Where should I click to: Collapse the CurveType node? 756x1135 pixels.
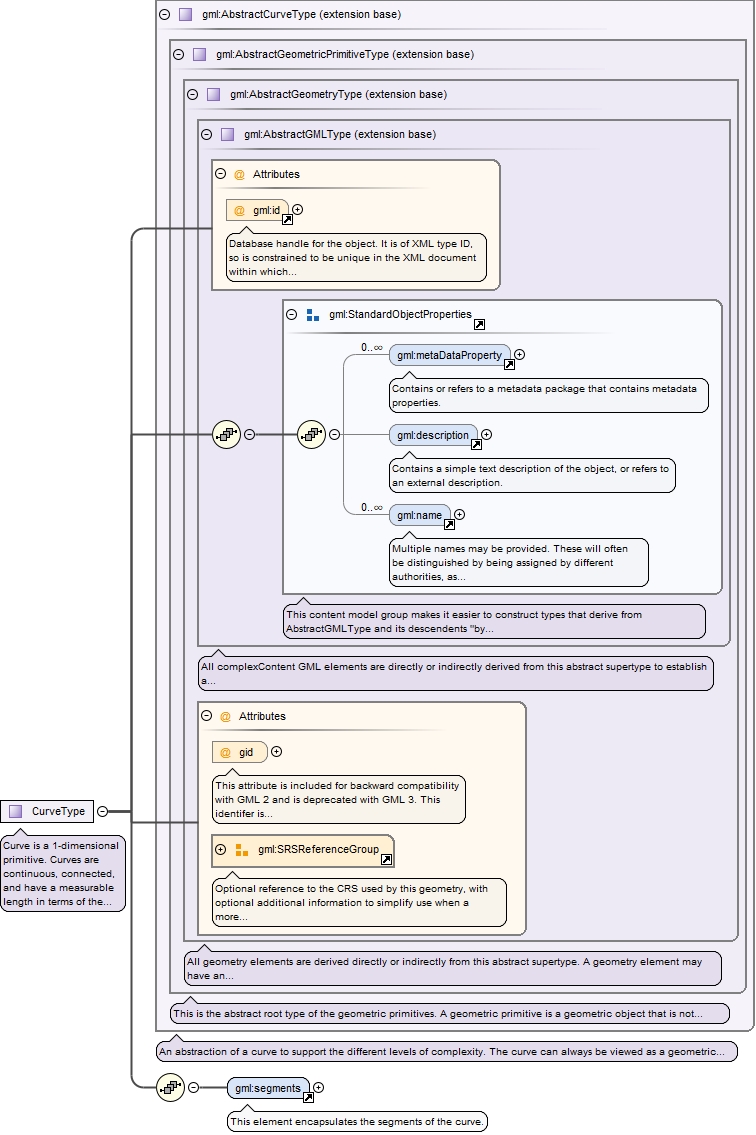102,811
